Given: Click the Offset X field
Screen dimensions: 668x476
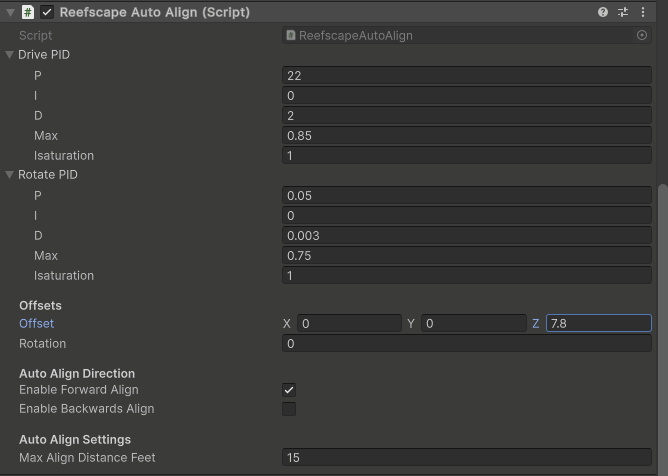Looking at the screenshot, I should (349, 323).
